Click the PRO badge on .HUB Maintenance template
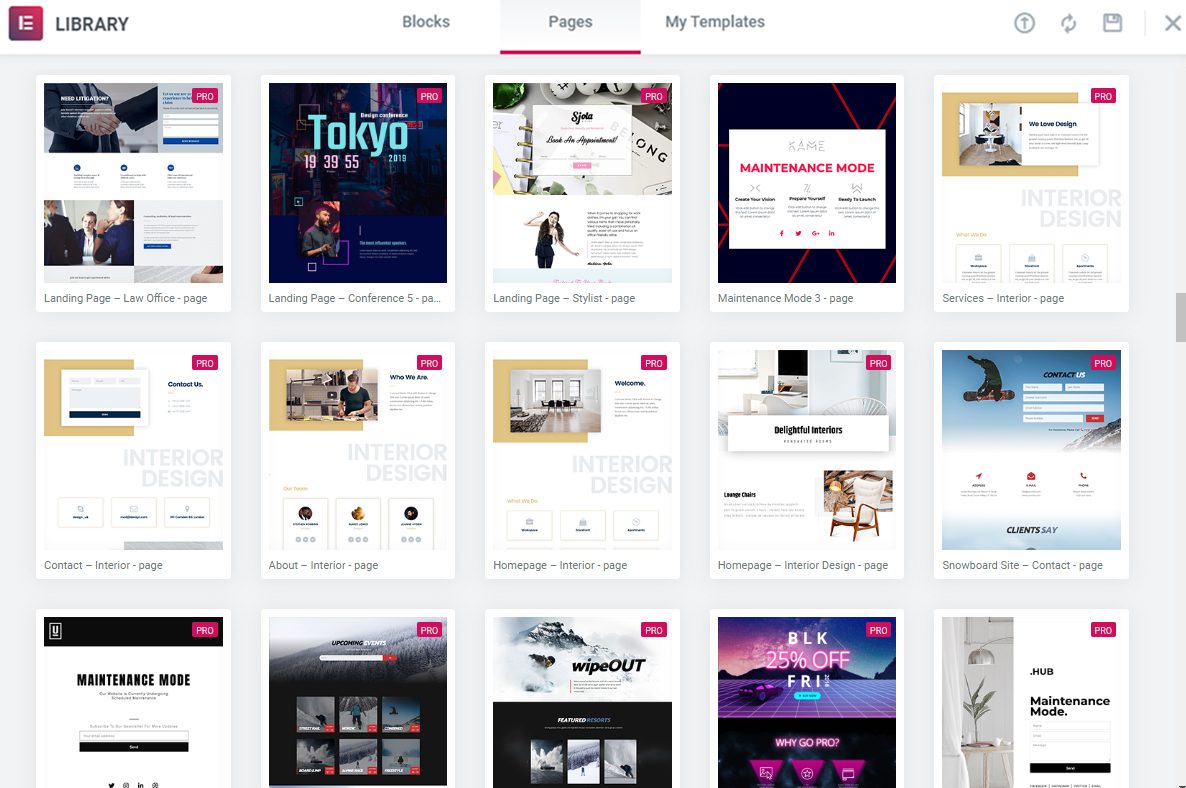This screenshot has height=788, width=1186. click(1104, 630)
